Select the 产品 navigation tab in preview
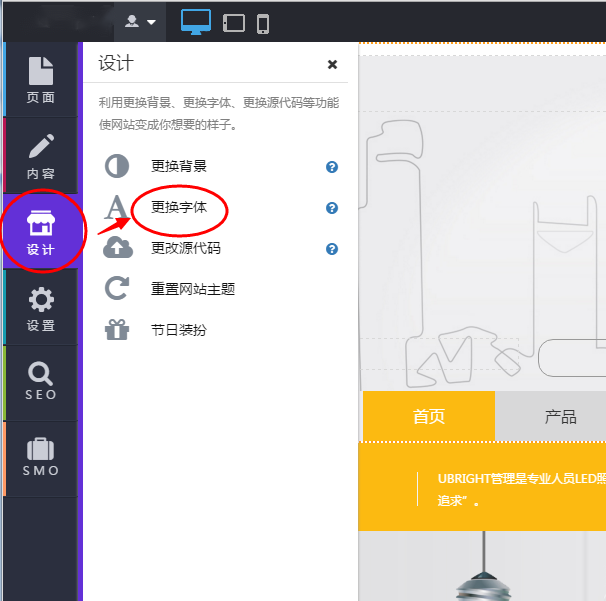Image resolution: width=606 pixels, height=601 pixels. (x=560, y=417)
